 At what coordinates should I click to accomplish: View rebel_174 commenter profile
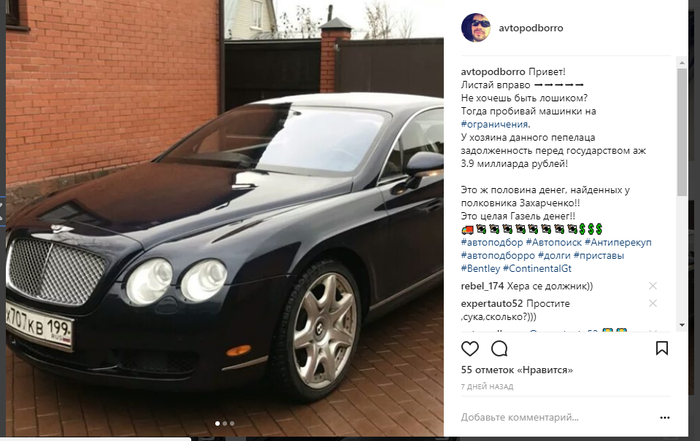pyautogui.click(x=482, y=286)
